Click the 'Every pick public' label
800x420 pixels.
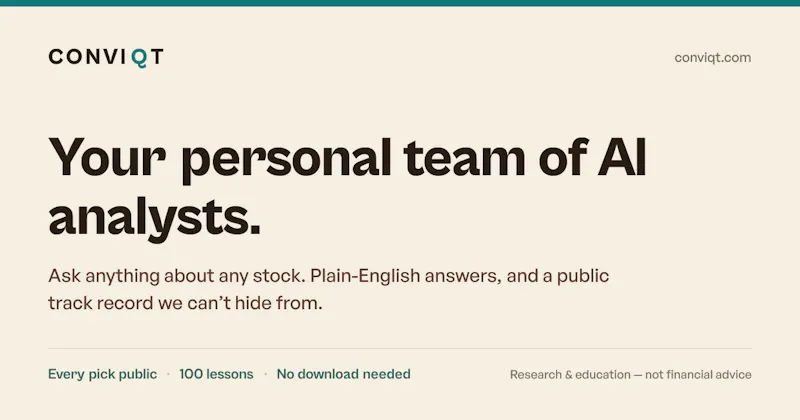tap(102, 374)
